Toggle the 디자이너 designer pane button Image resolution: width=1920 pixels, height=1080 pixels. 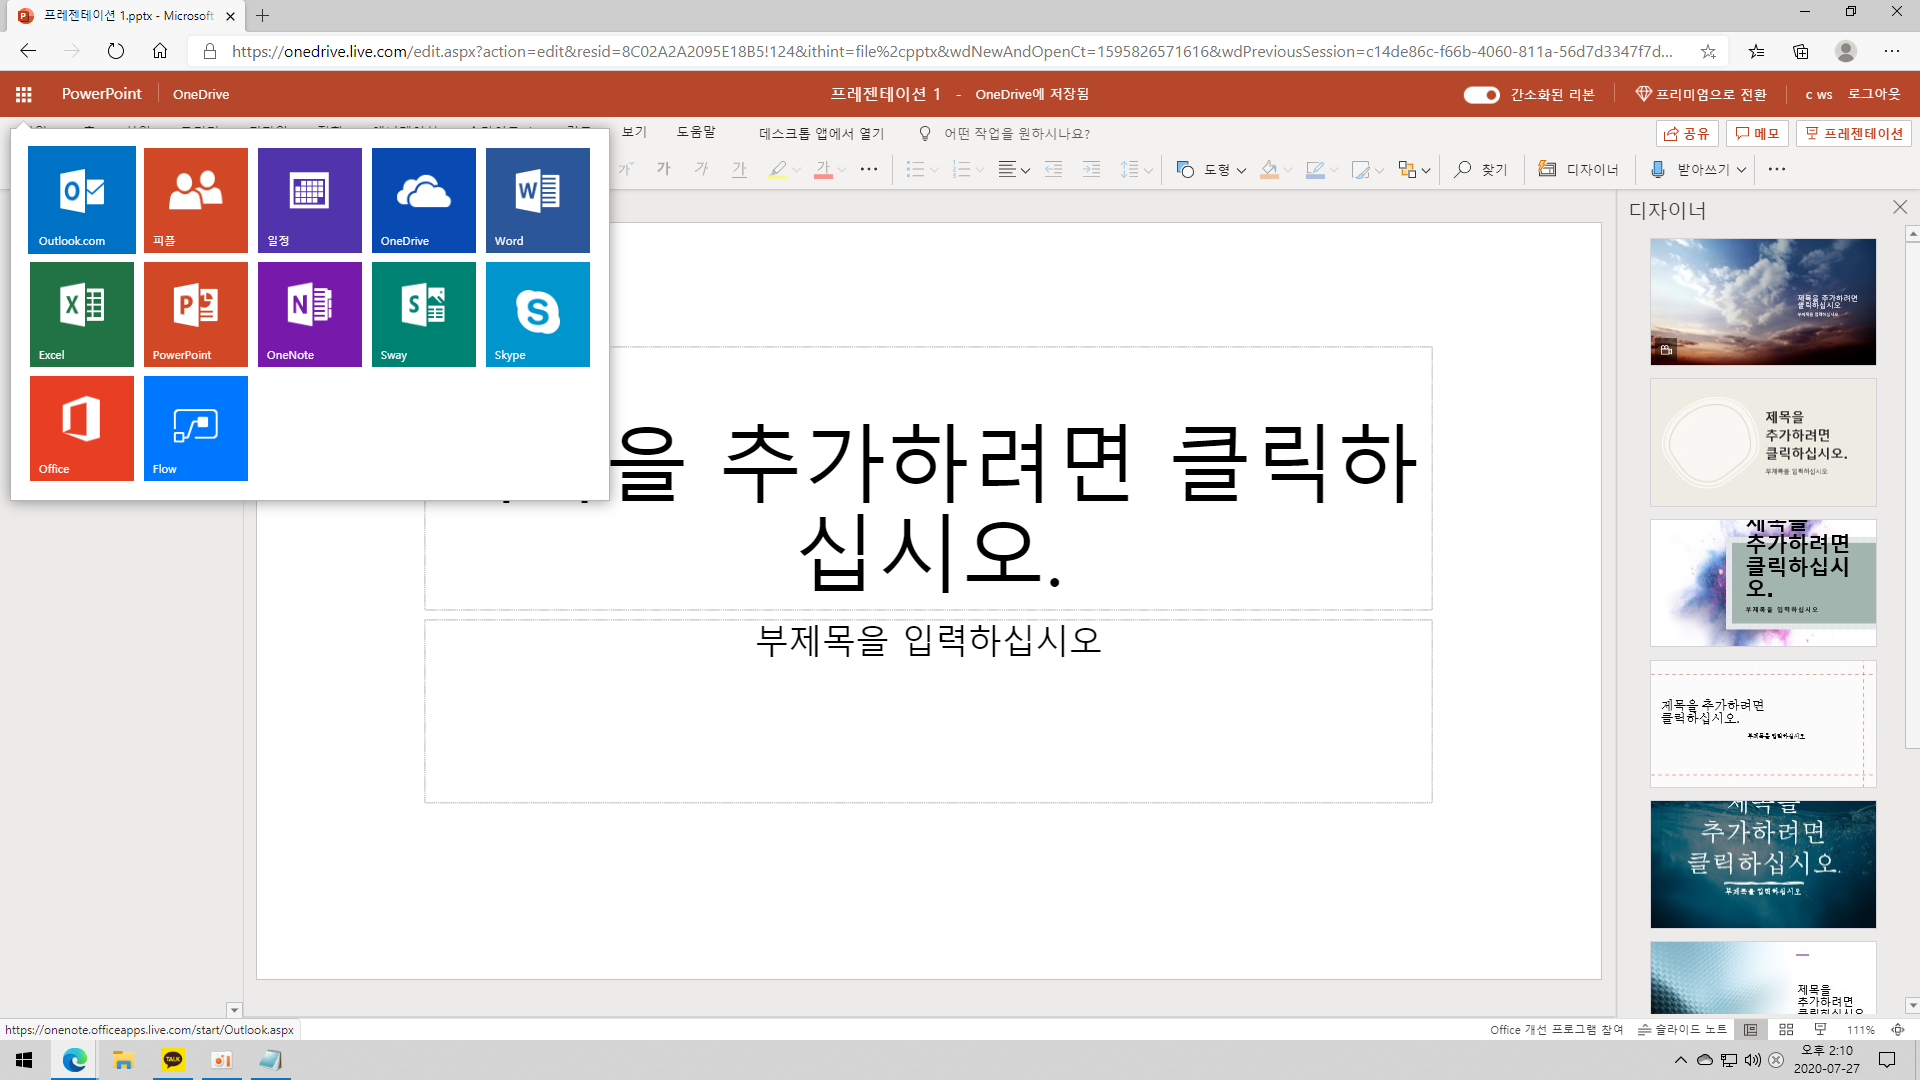coord(1578,170)
